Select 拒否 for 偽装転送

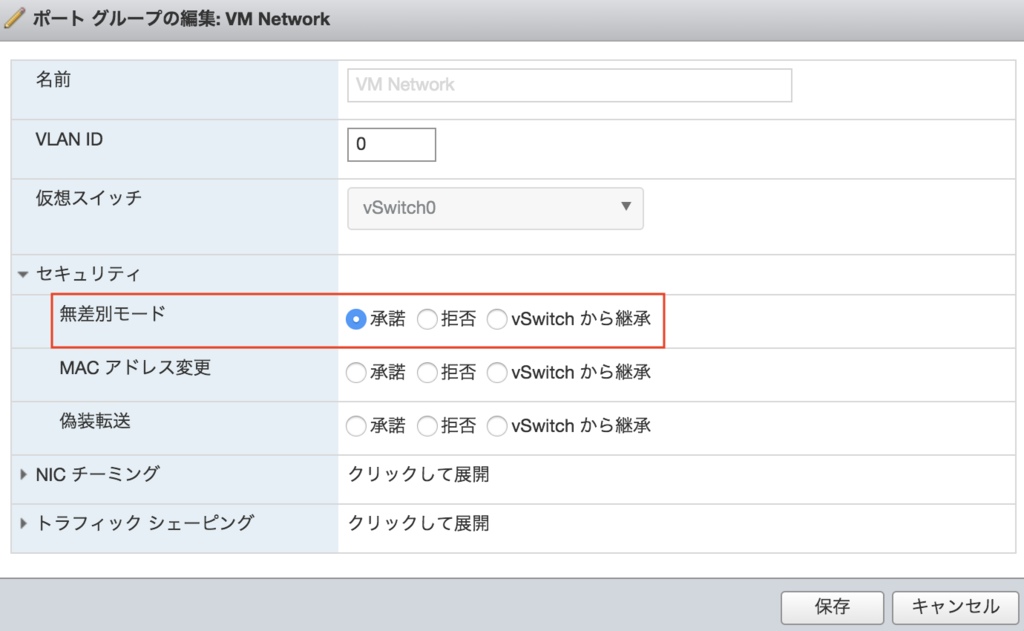[427, 427]
